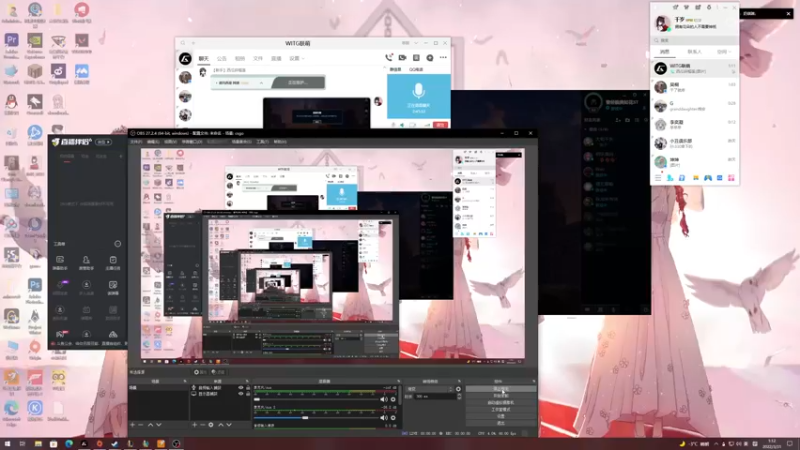Adjust second audio track volume slider in mixer
Image resolution: width=800 pixels, height=450 pixels.
point(316,418)
